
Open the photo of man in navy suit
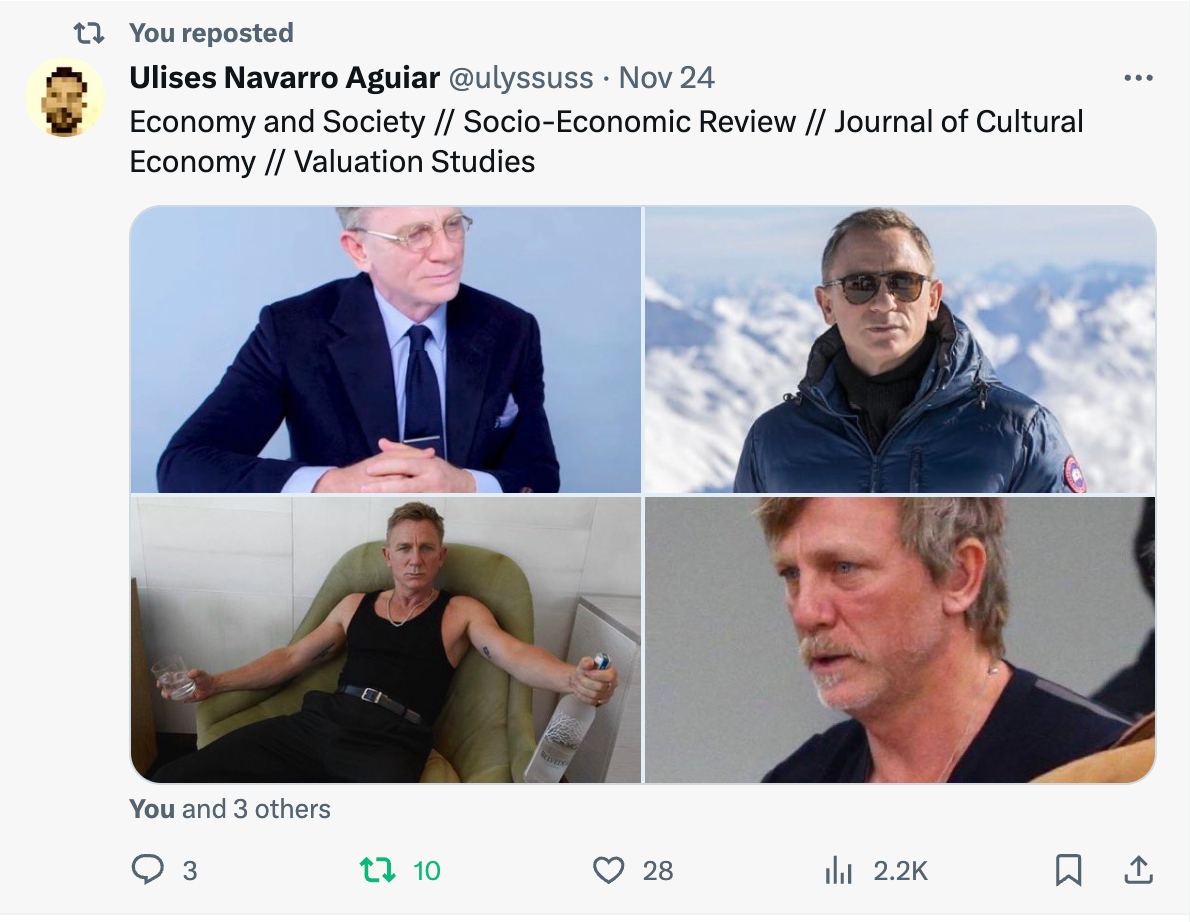pyautogui.click(x=386, y=350)
